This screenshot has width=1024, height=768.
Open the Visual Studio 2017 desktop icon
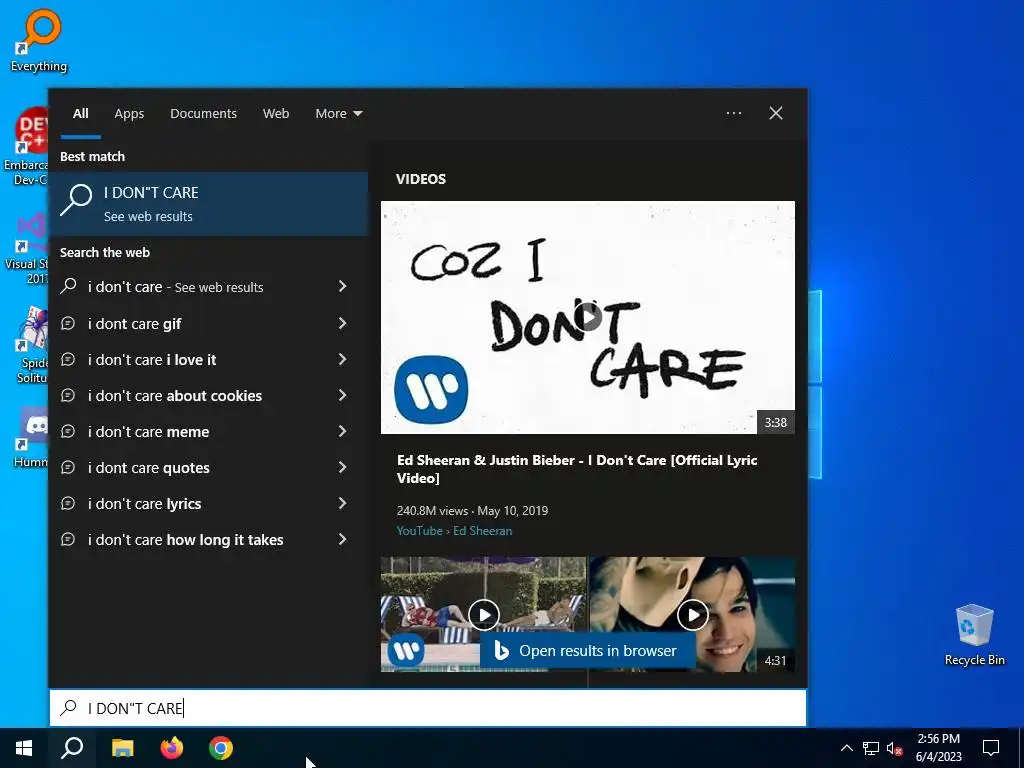coord(26,249)
